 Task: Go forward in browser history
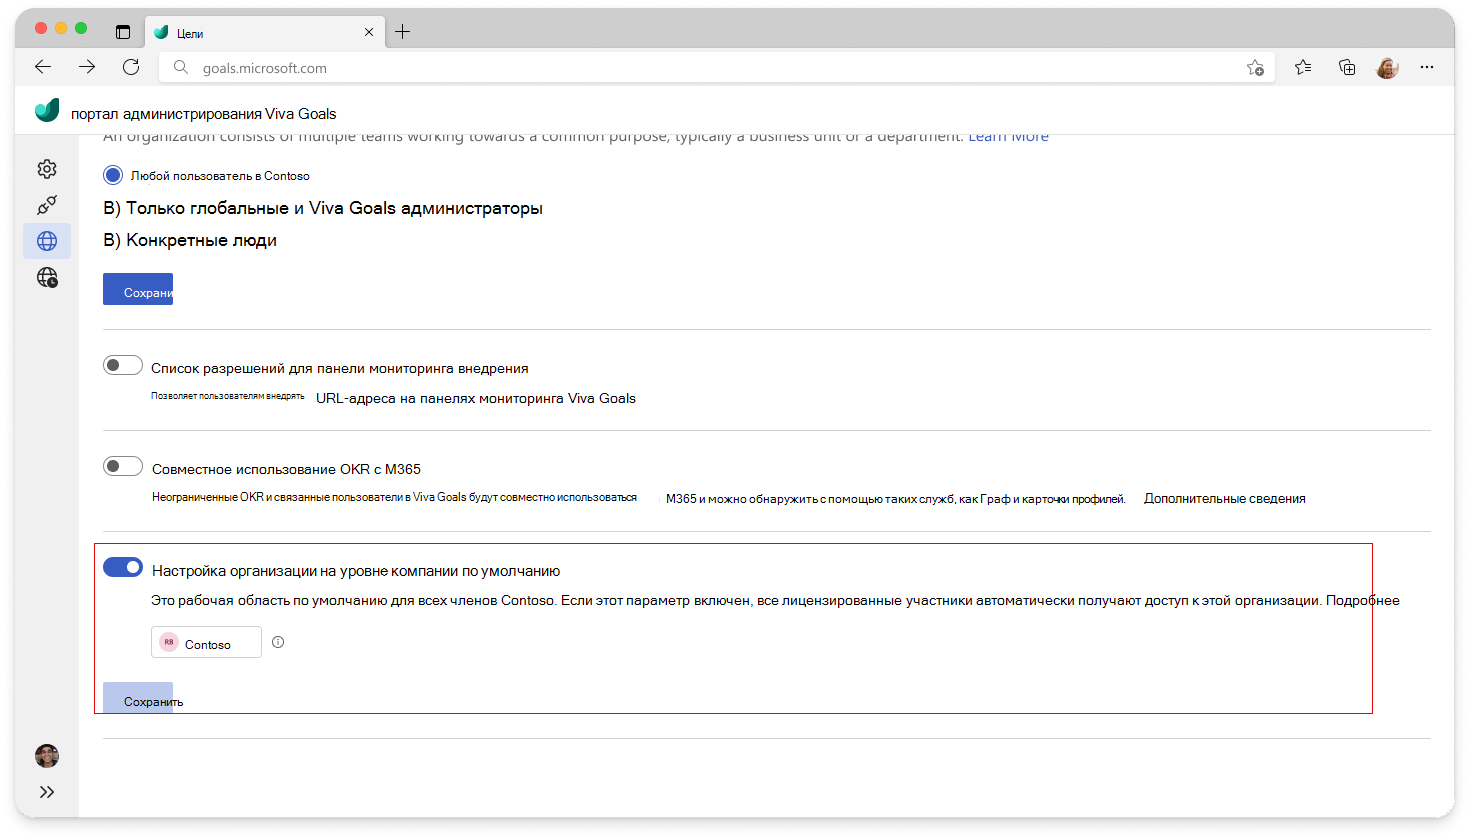pos(87,67)
